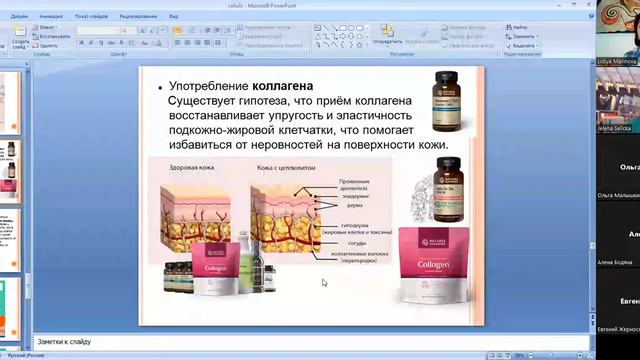This screenshot has height=360, width=640.
Task: Click zoom out minus button
Action: point(531,356)
